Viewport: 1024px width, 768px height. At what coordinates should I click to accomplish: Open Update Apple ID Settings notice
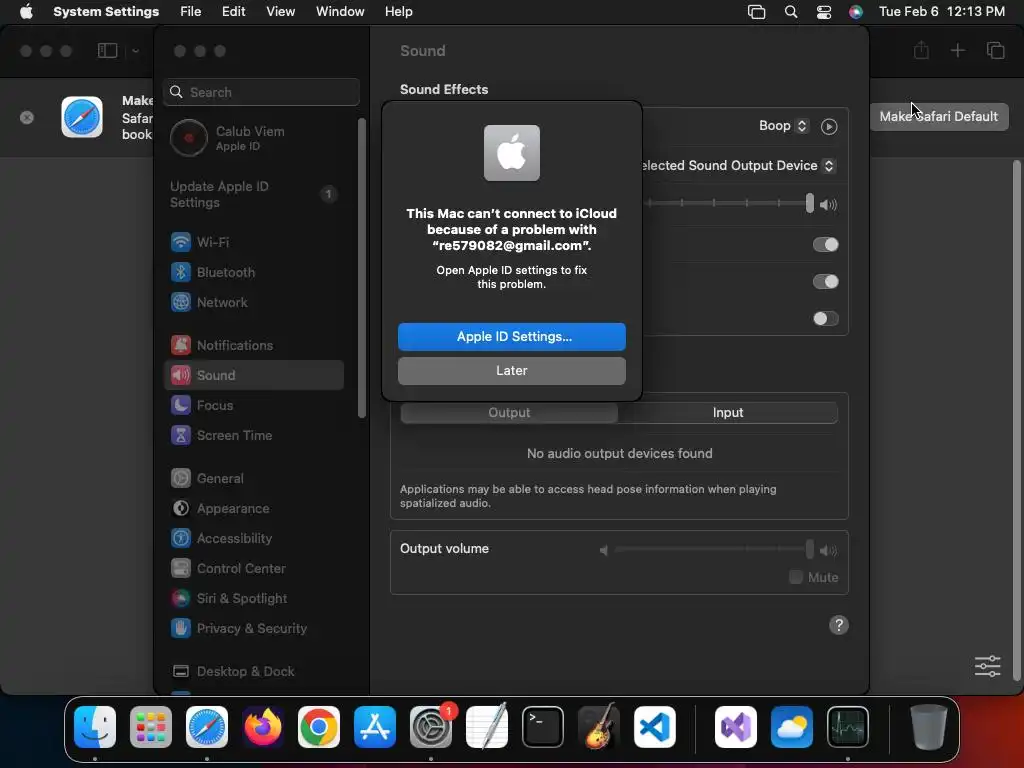point(253,194)
